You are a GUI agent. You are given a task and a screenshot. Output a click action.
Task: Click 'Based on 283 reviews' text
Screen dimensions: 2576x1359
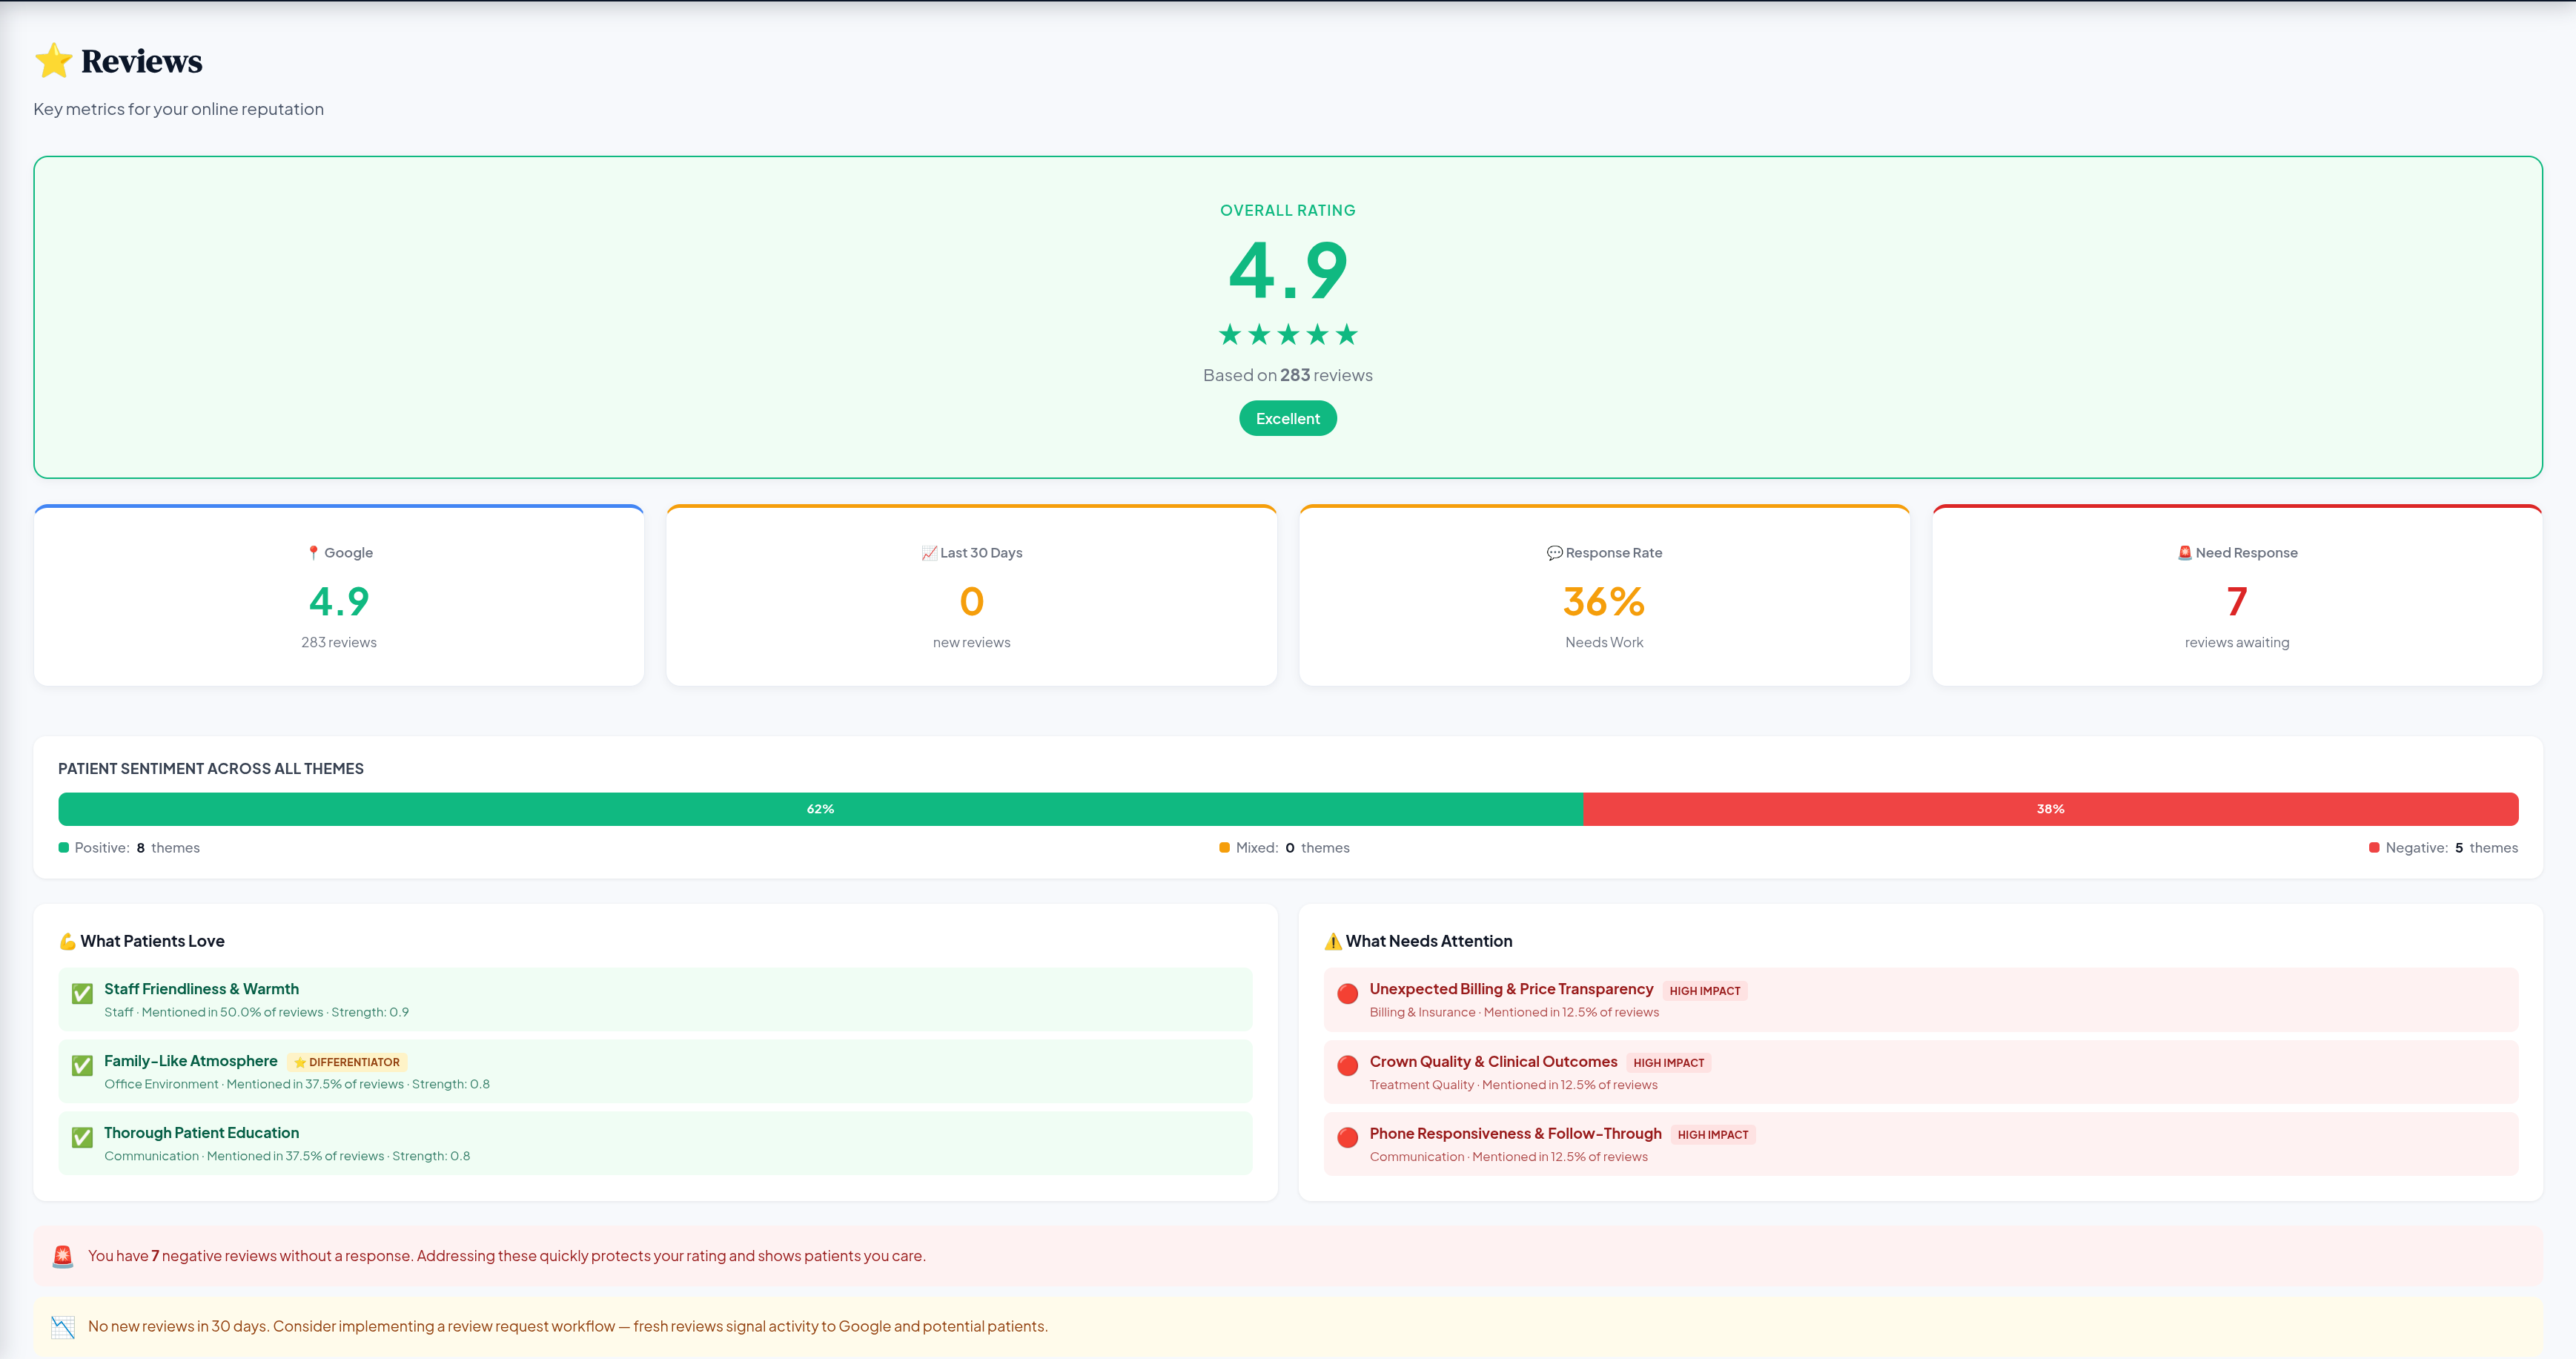(1288, 375)
